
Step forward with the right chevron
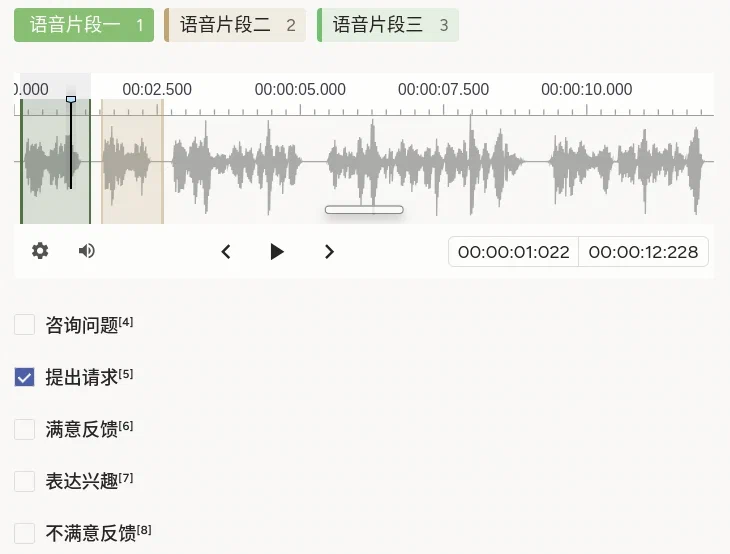tap(329, 252)
